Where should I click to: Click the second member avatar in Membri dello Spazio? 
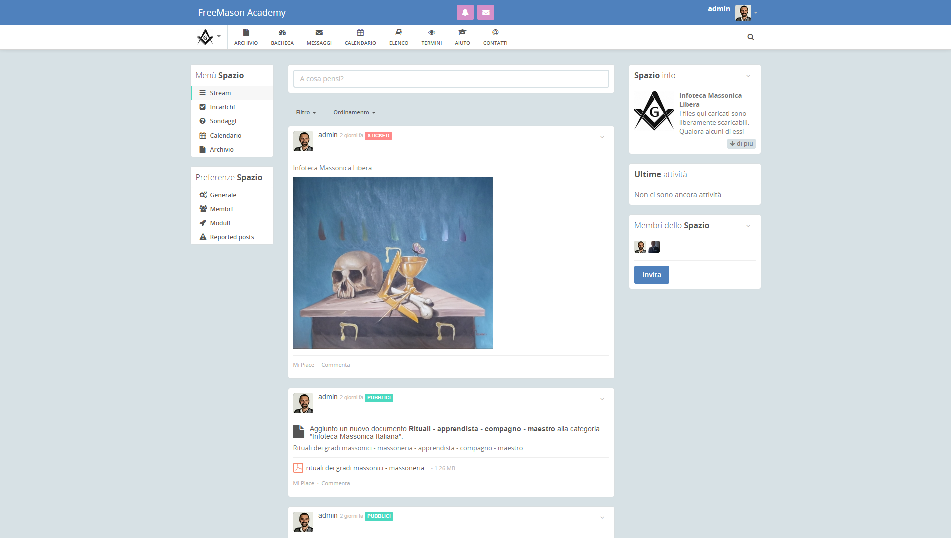point(654,247)
